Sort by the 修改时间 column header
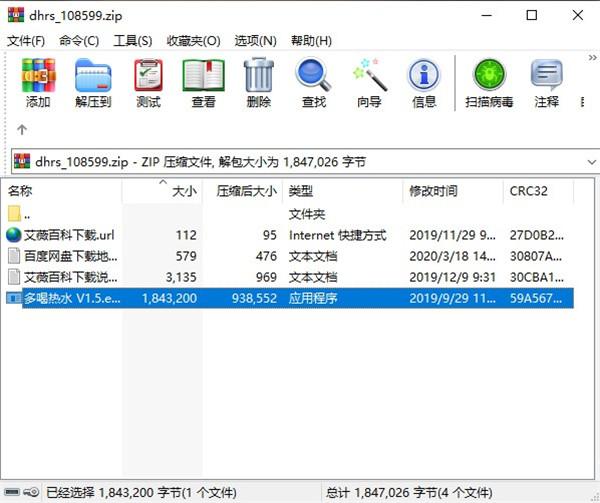This screenshot has height=503, width=600. pyautogui.click(x=453, y=190)
